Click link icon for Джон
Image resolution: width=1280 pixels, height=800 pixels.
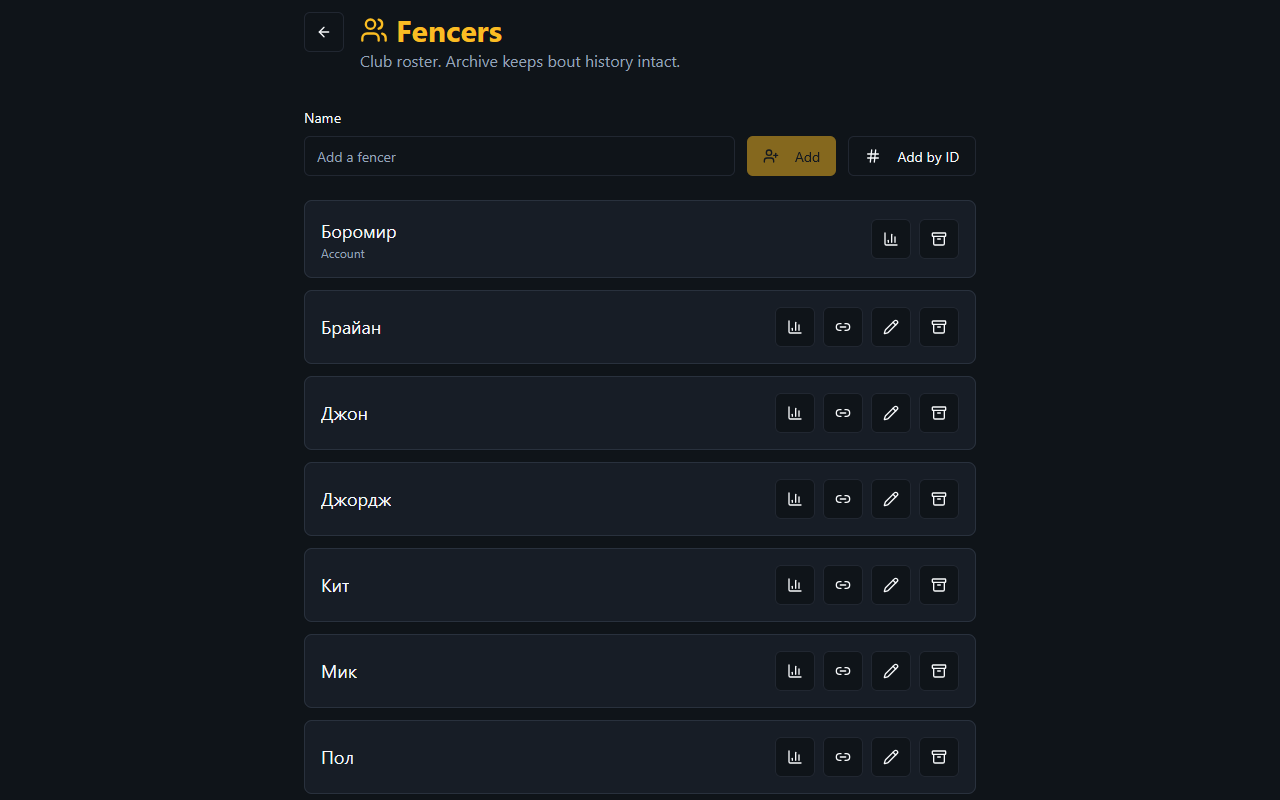coord(843,413)
